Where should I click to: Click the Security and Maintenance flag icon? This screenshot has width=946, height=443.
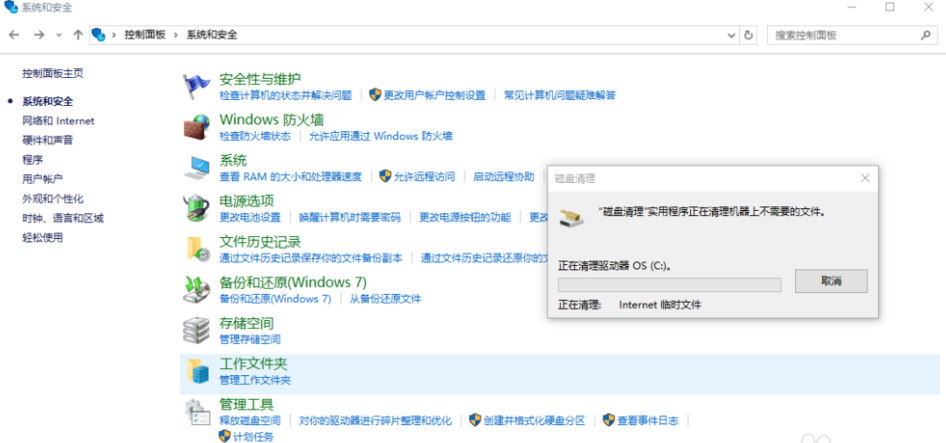tap(196, 86)
